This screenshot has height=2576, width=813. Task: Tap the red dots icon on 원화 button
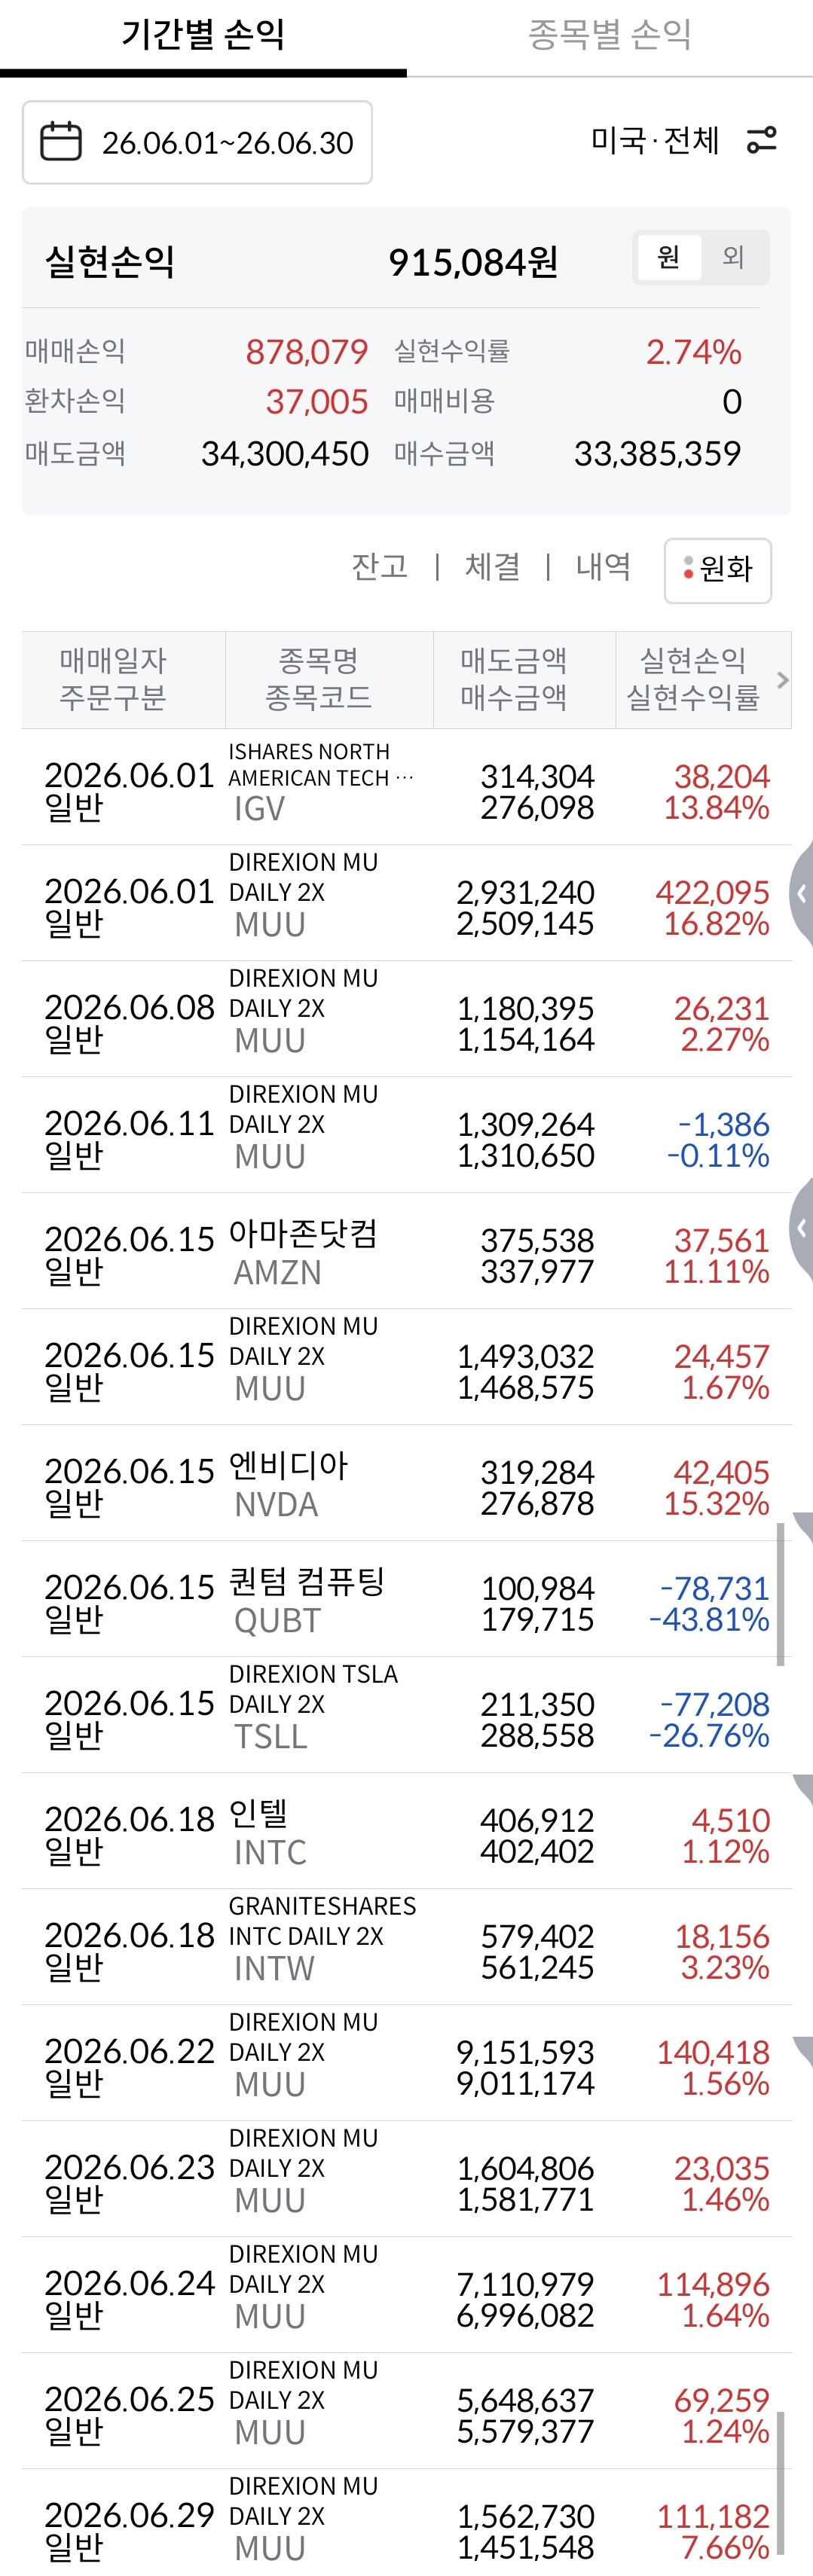click(x=688, y=569)
